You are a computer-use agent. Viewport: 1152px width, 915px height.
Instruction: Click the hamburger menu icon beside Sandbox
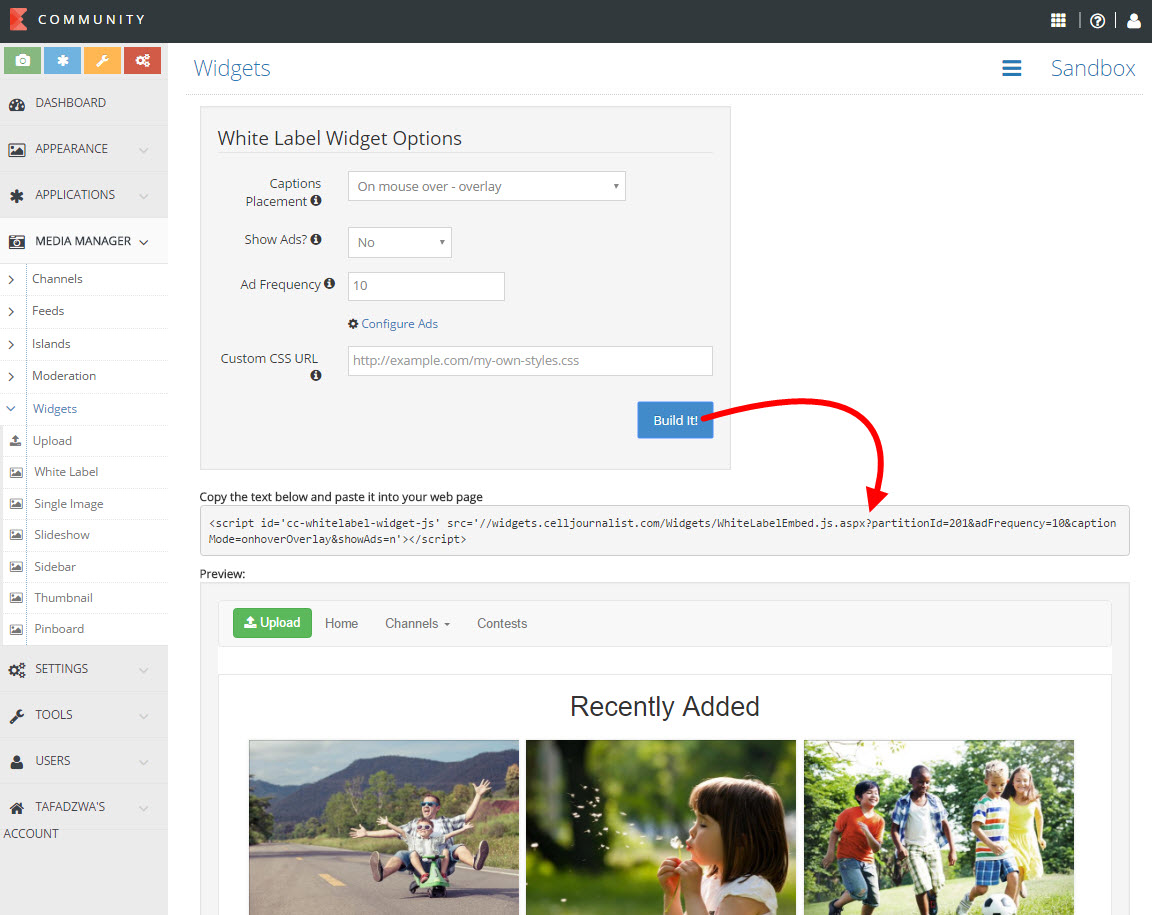tap(1012, 68)
